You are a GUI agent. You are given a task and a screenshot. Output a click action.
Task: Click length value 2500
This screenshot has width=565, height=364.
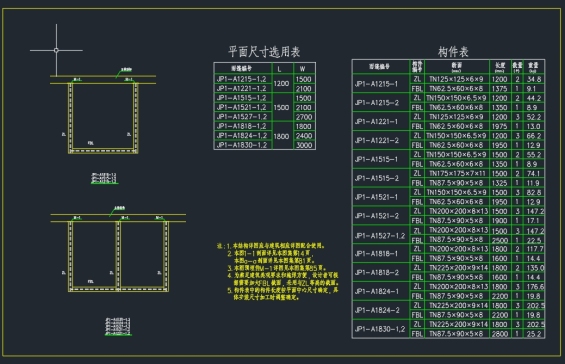pos(499,240)
